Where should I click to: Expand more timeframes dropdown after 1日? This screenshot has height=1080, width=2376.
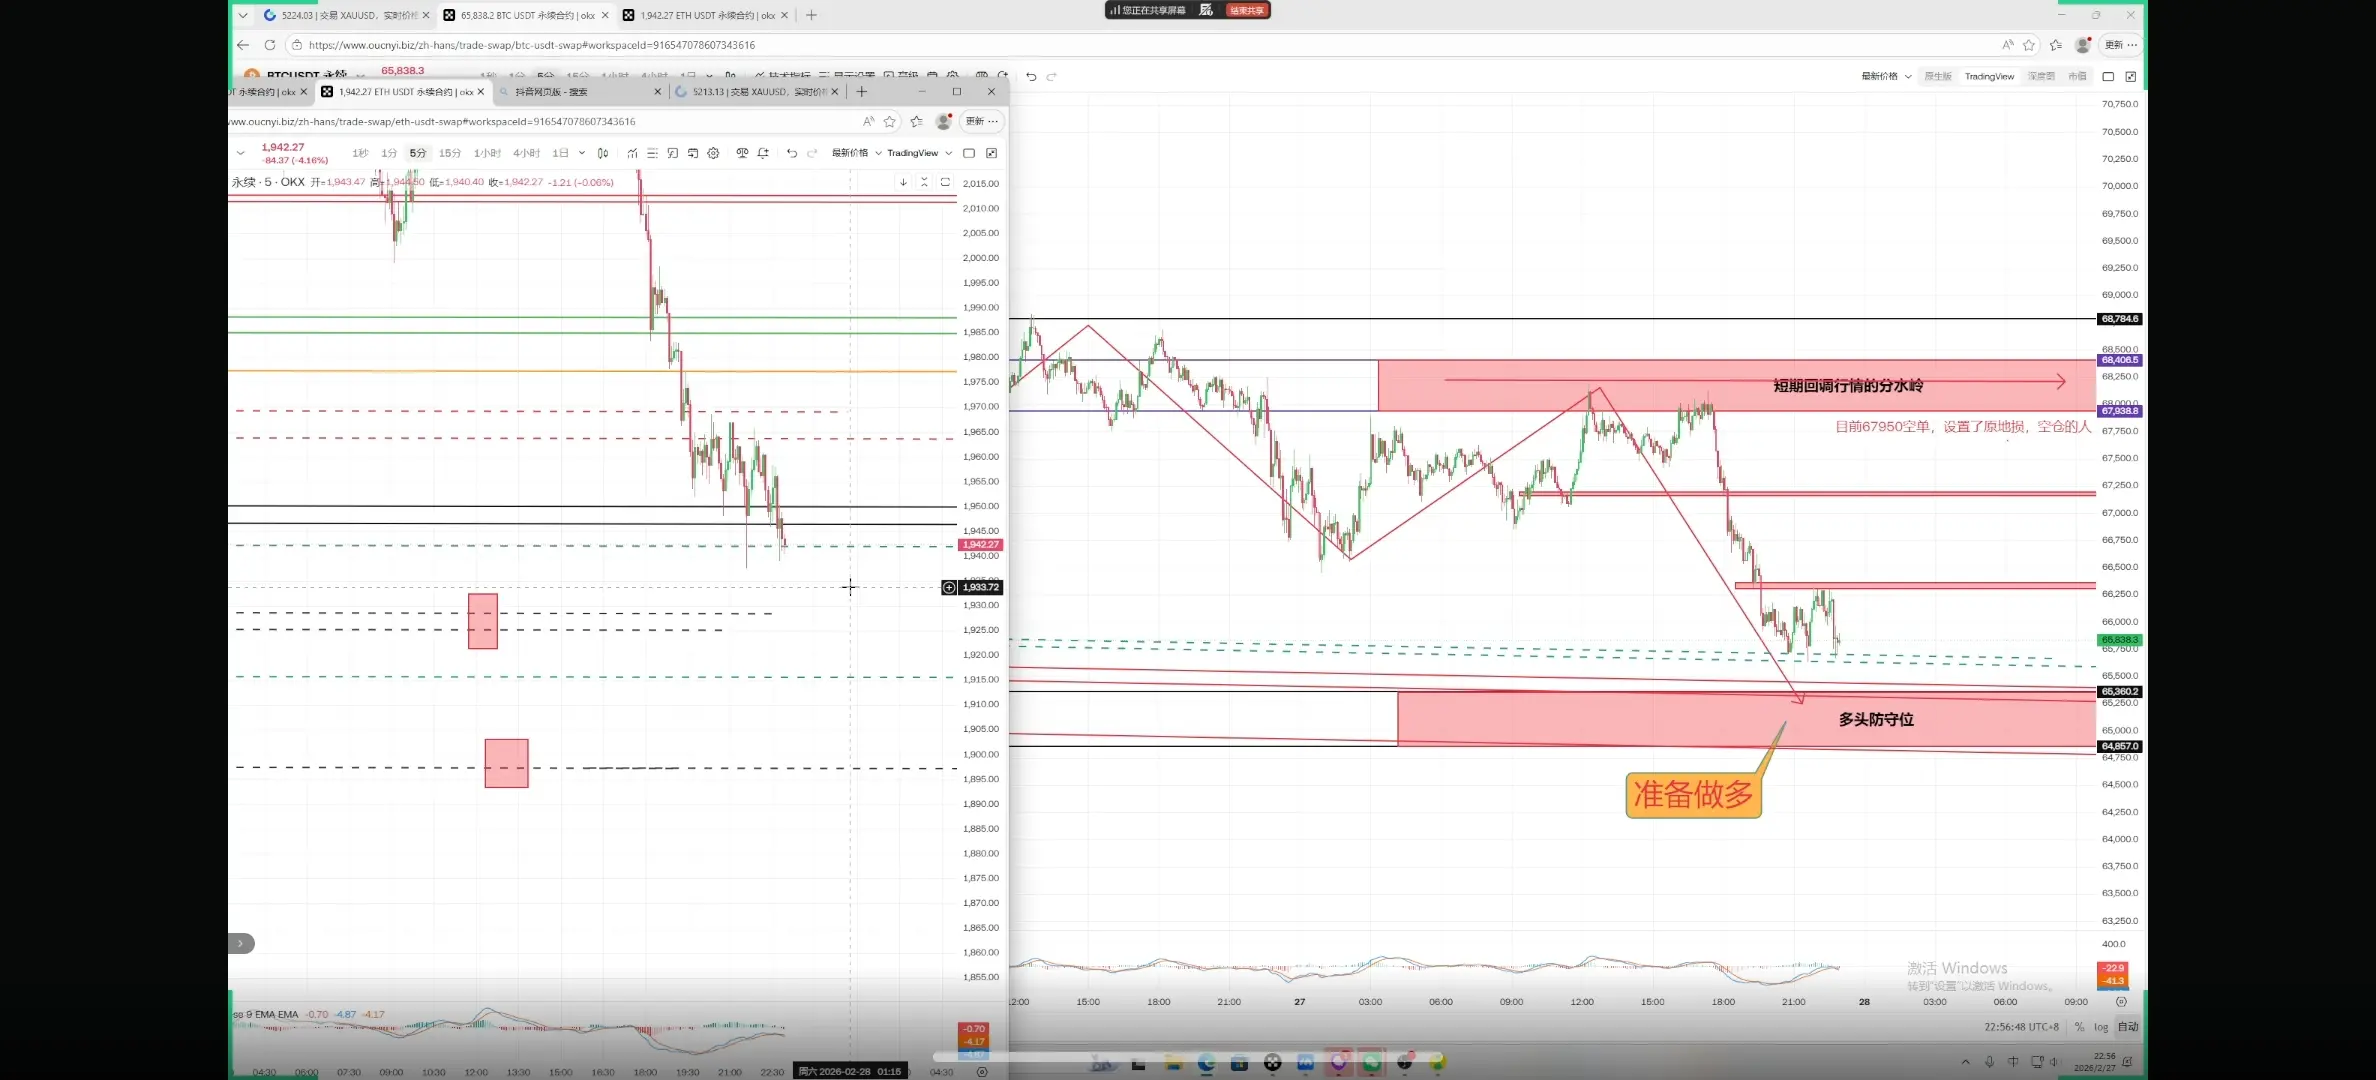tap(582, 153)
